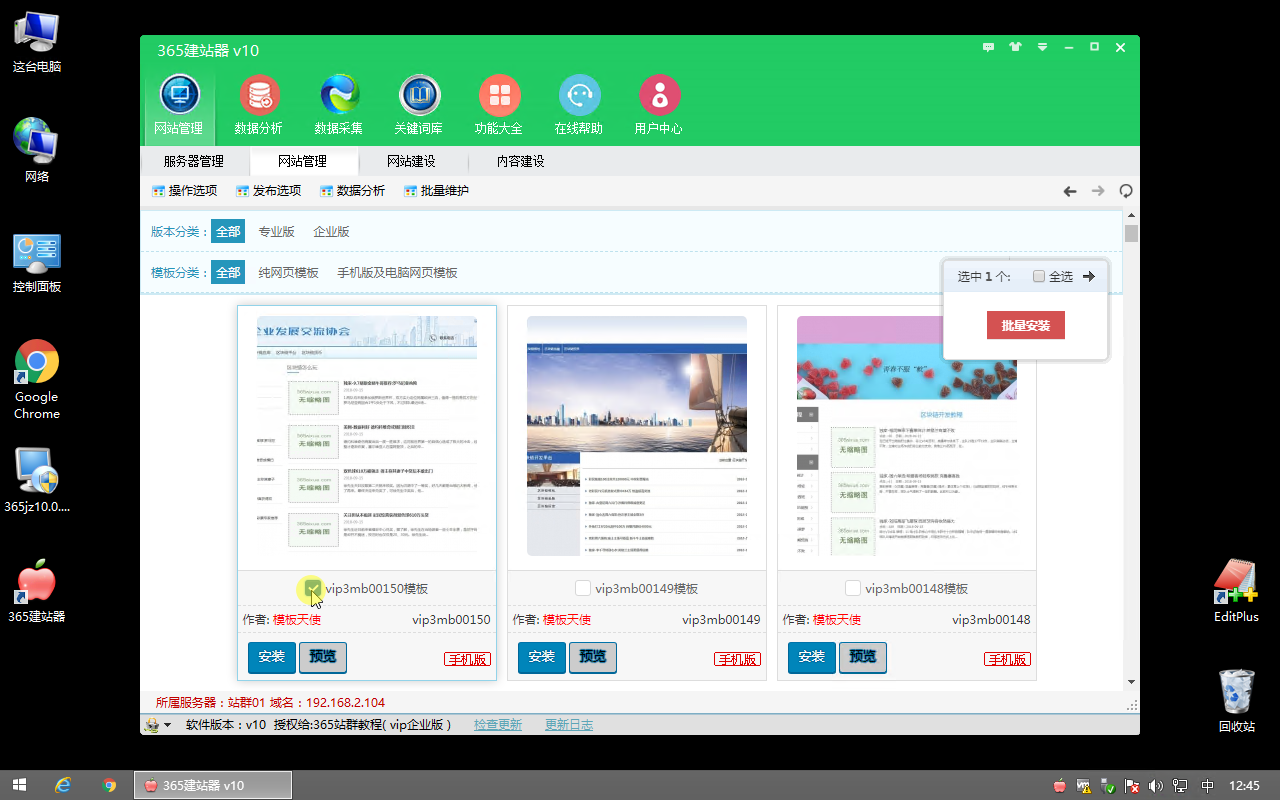Screen dimensions: 1280x800
Task: Install the vip3mb00148 template
Action: click(812, 657)
